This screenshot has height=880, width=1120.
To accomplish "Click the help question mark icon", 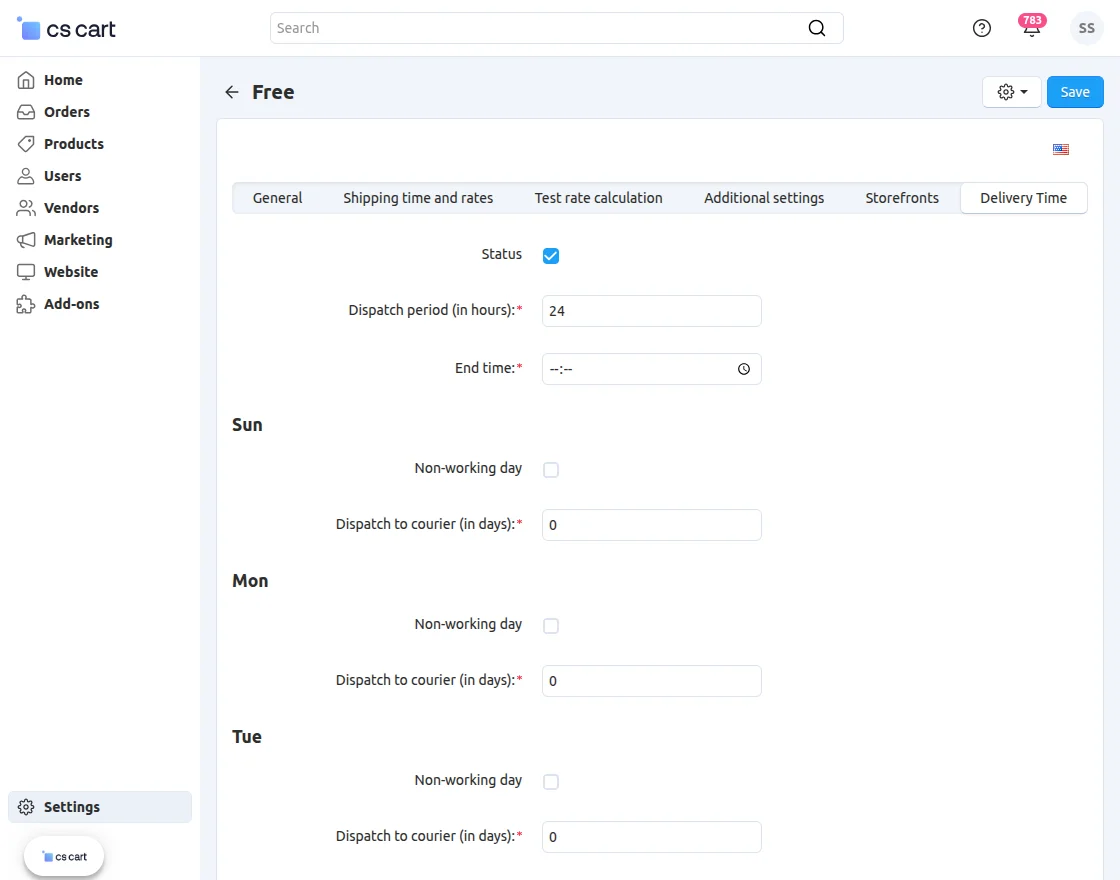I will click(x=981, y=28).
